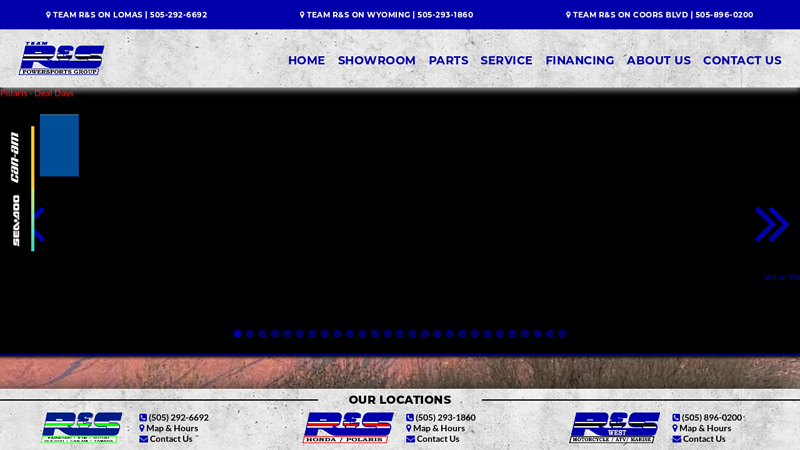Click the Wyoming location pin icon in header
This screenshot has height=450, width=800.
(x=302, y=15)
